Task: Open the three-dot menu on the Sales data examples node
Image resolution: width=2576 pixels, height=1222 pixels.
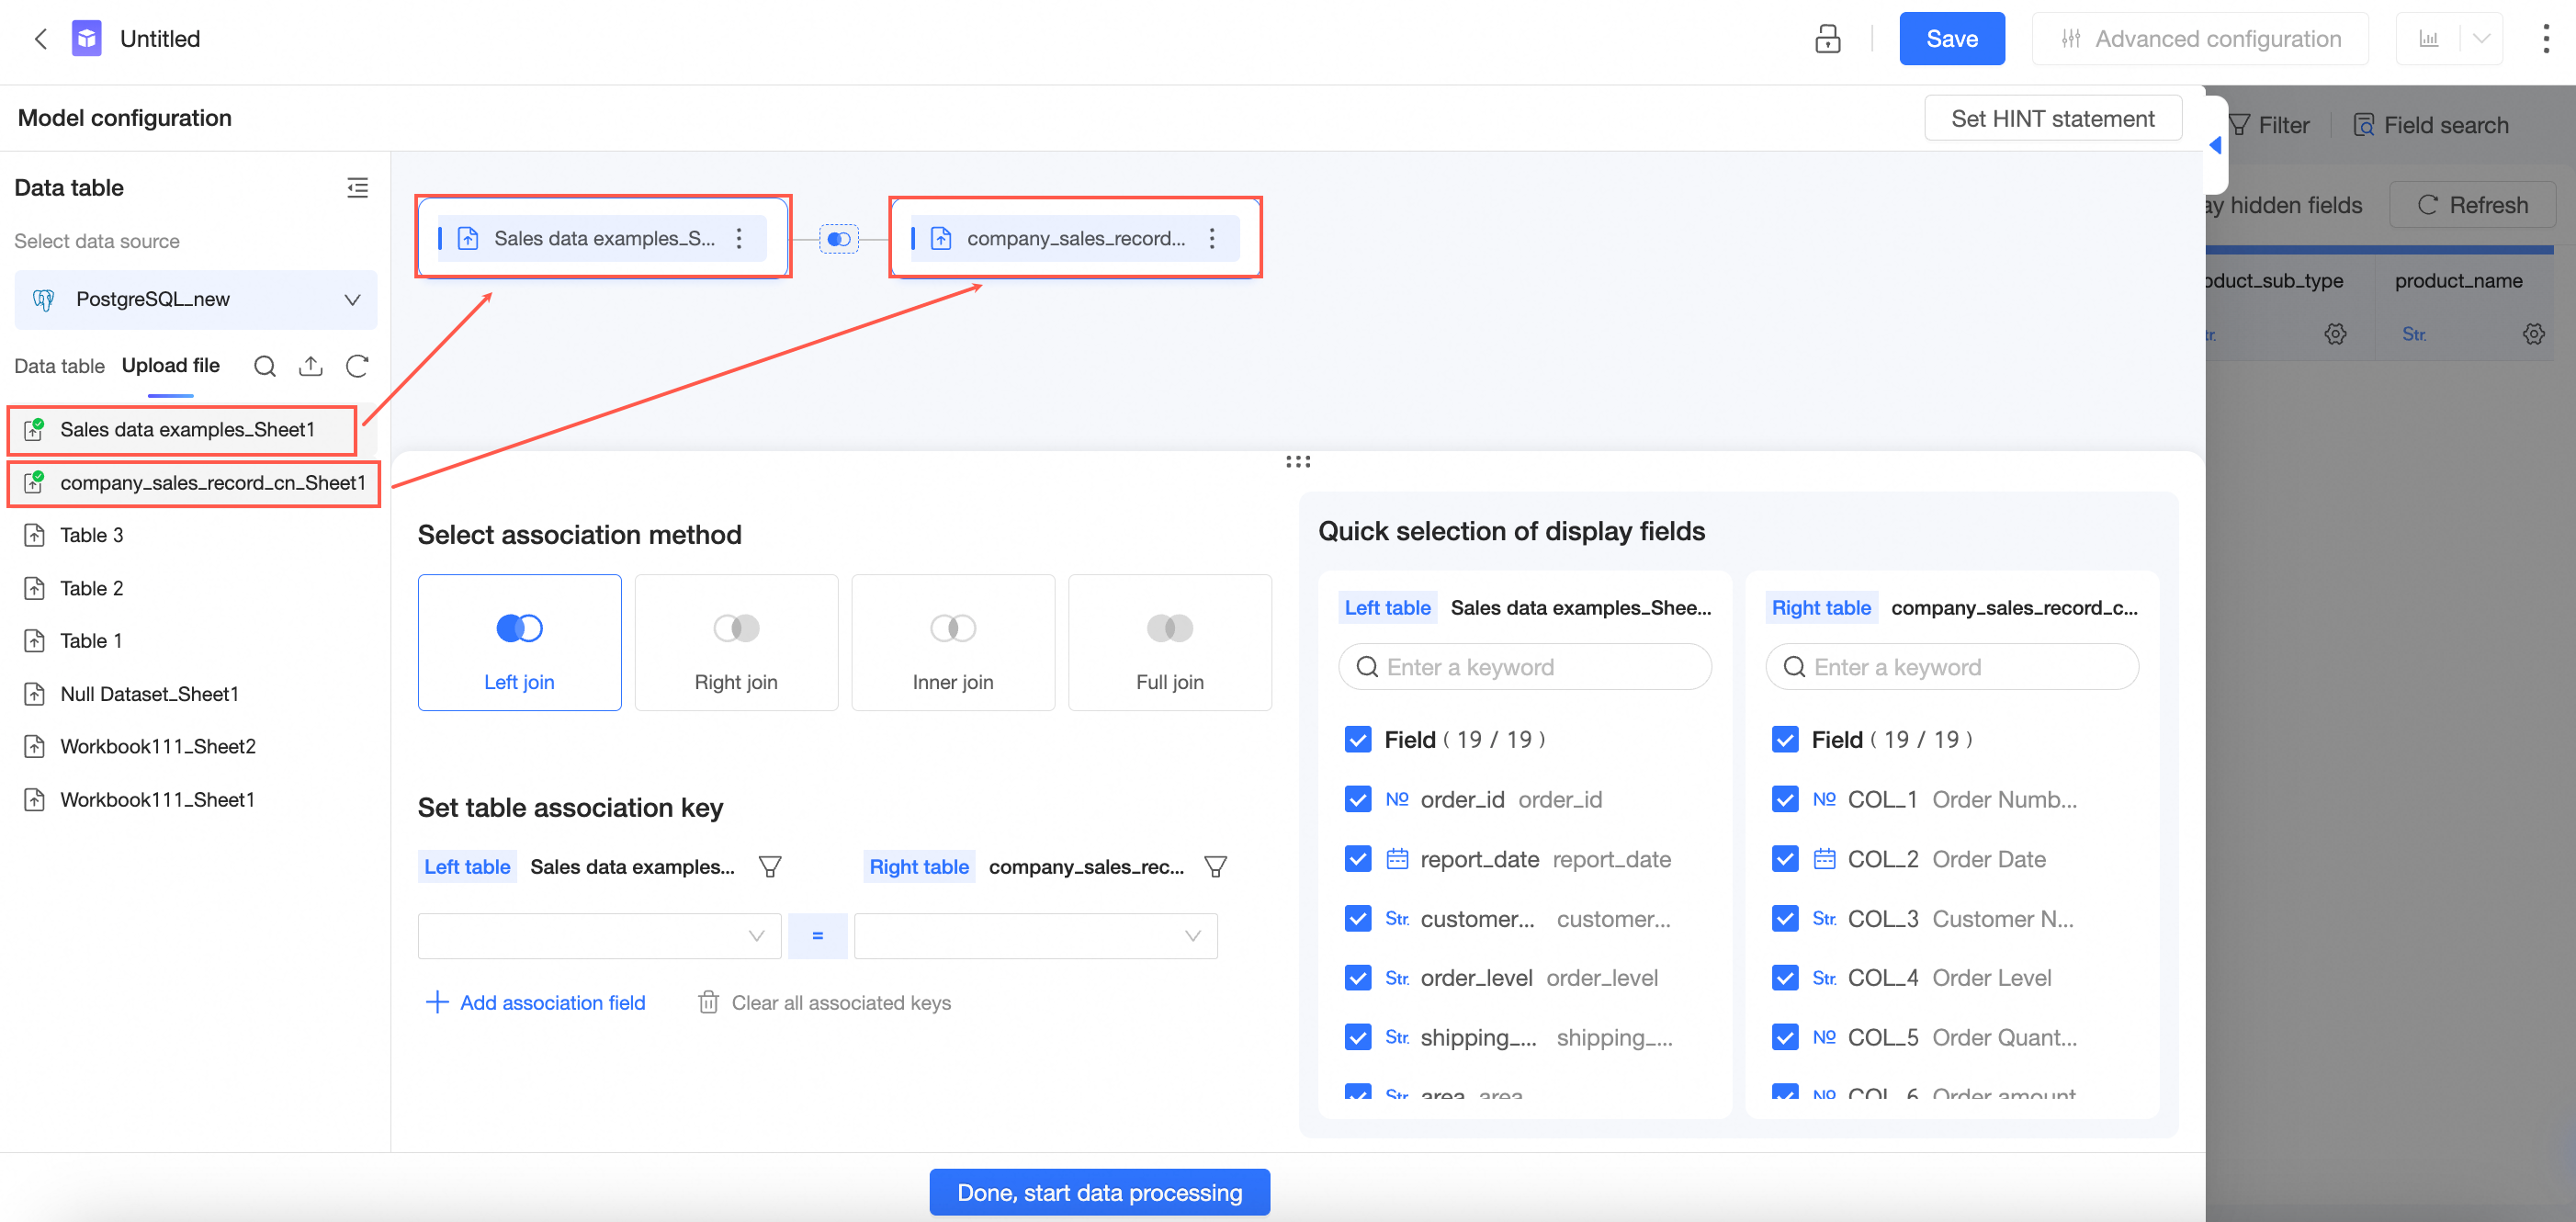Action: coord(739,238)
